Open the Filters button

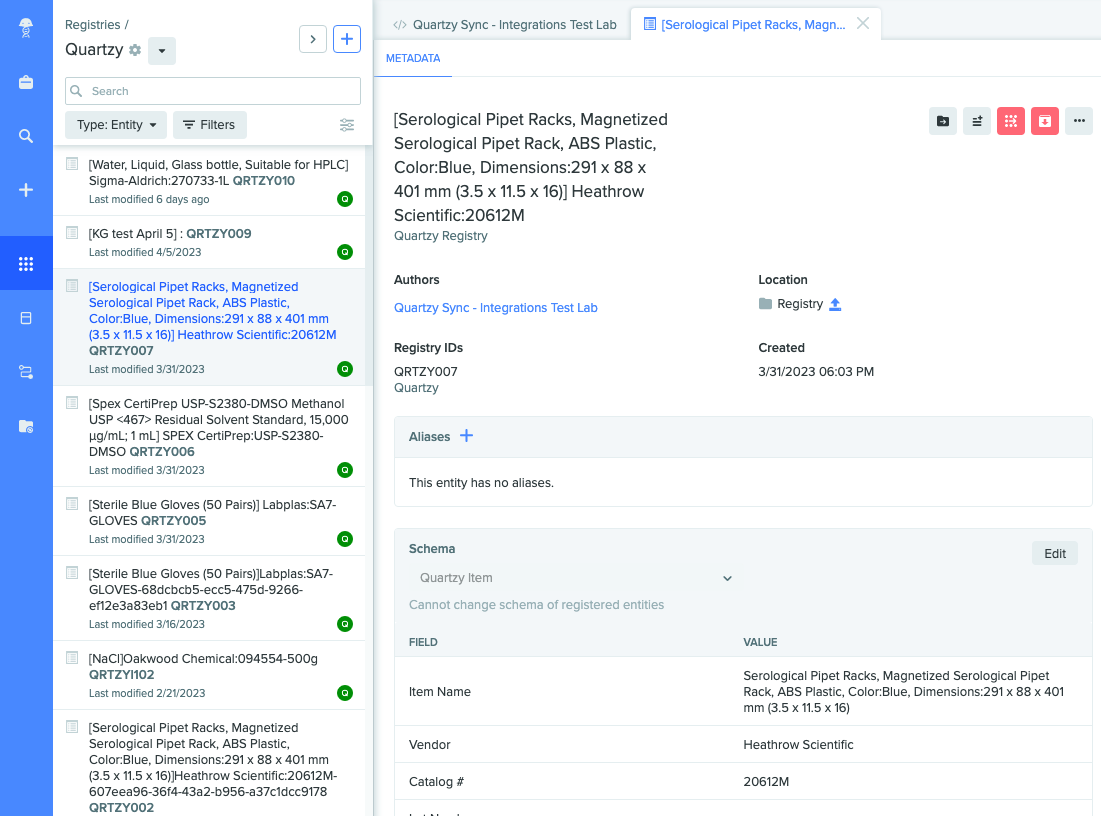pyautogui.click(x=209, y=125)
